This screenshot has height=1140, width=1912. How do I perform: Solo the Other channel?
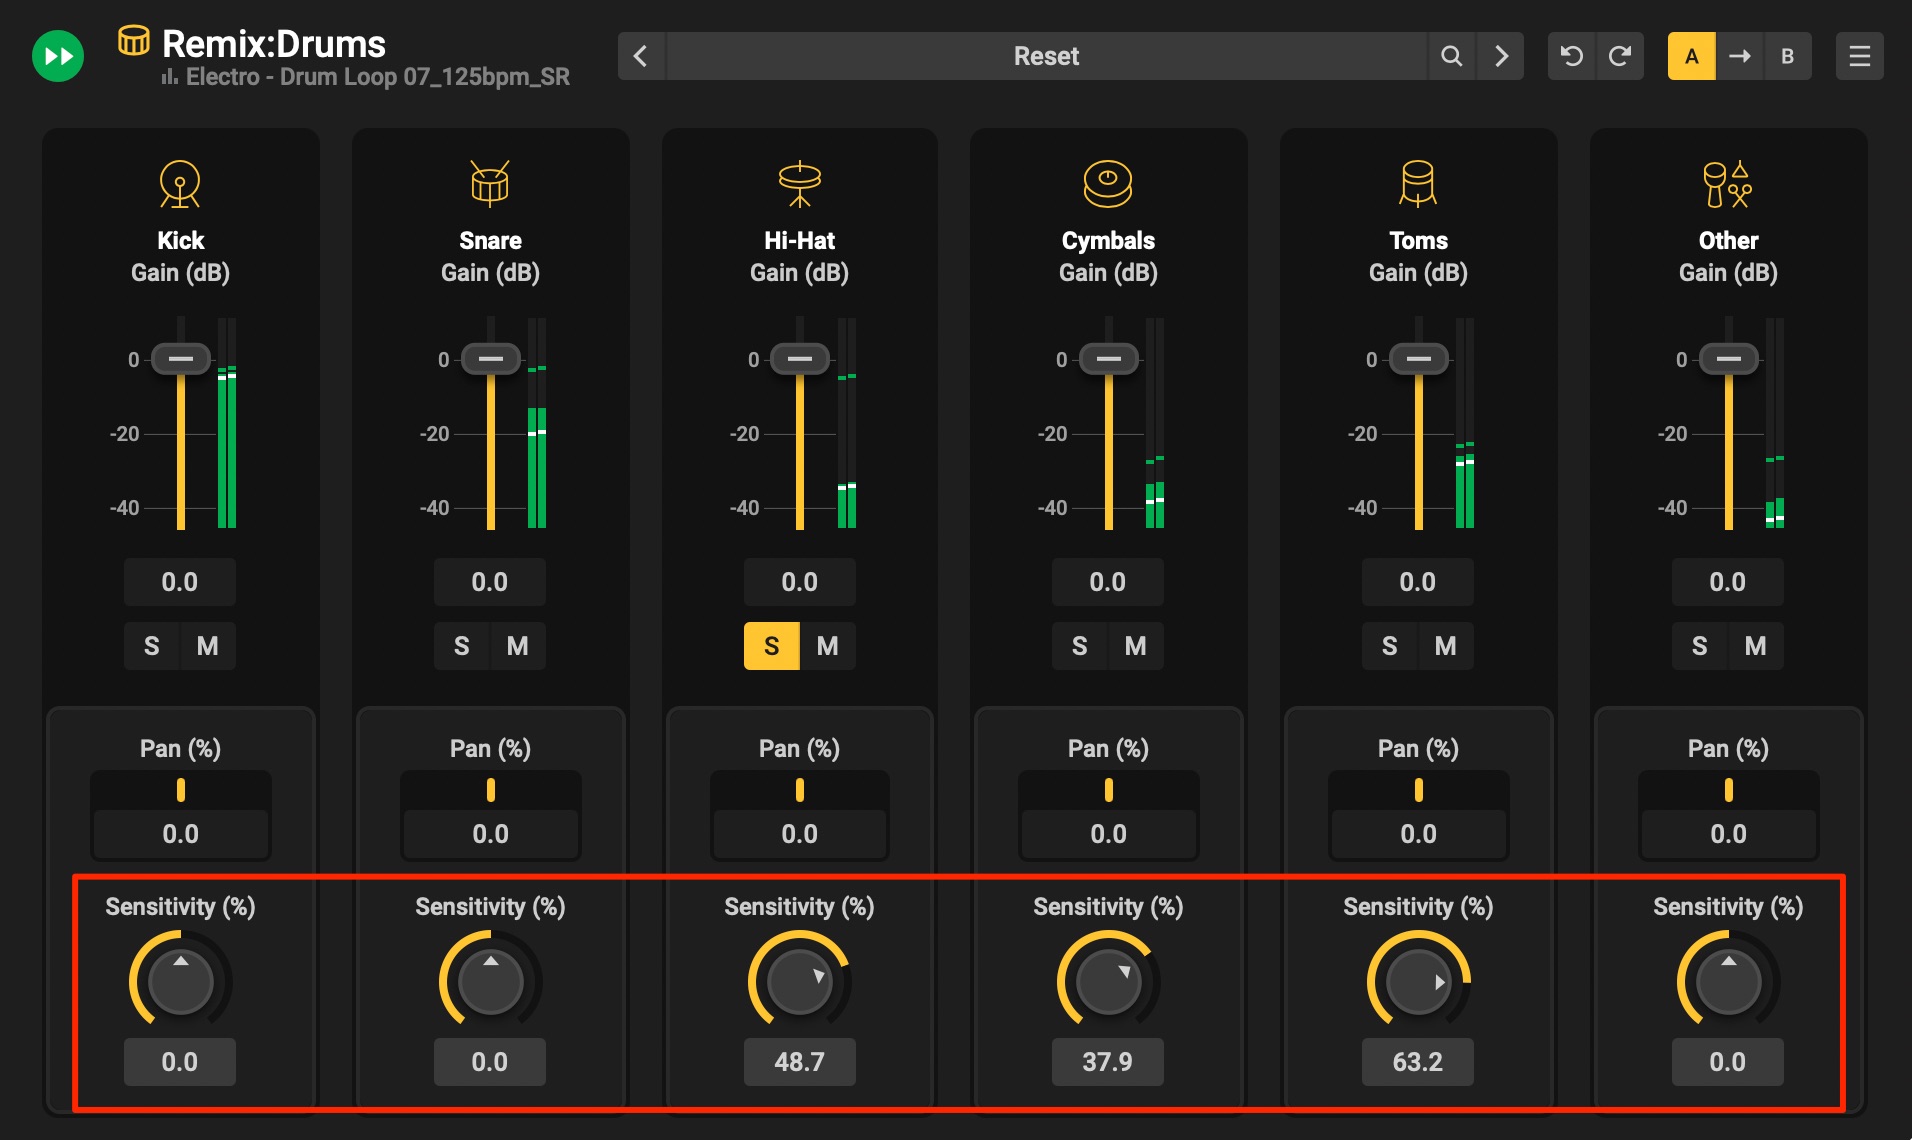point(1700,646)
